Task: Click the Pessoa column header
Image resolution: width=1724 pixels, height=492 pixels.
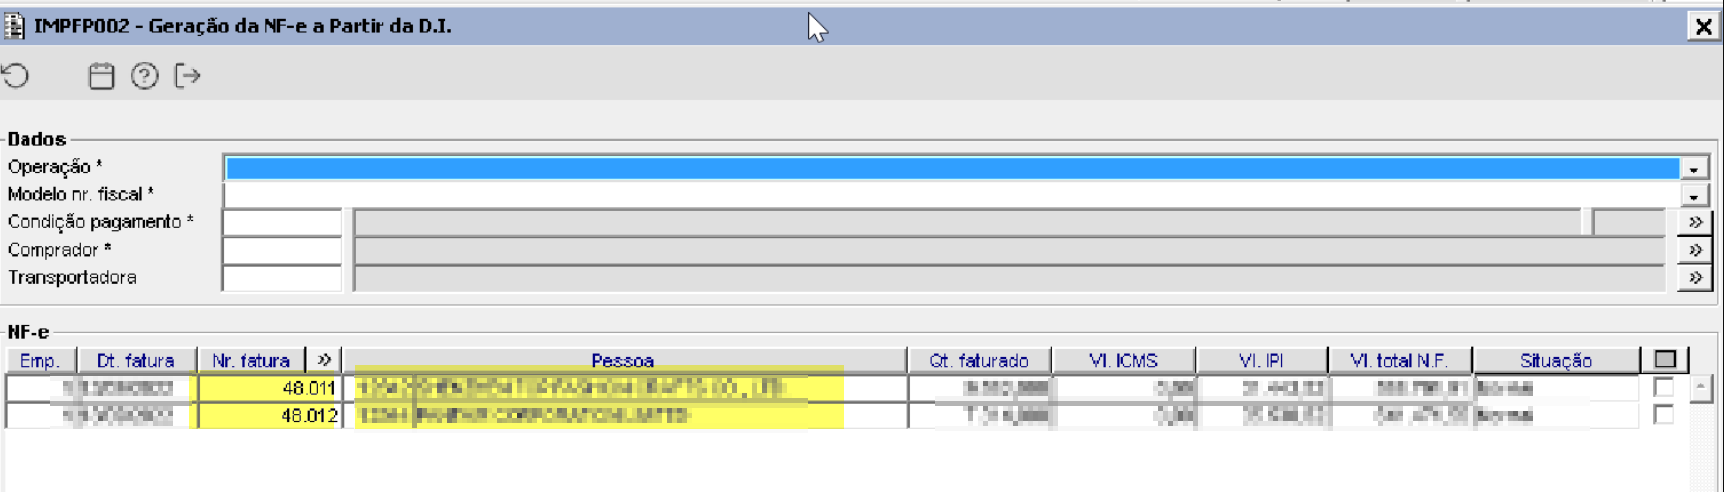Action: click(x=624, y=360)
